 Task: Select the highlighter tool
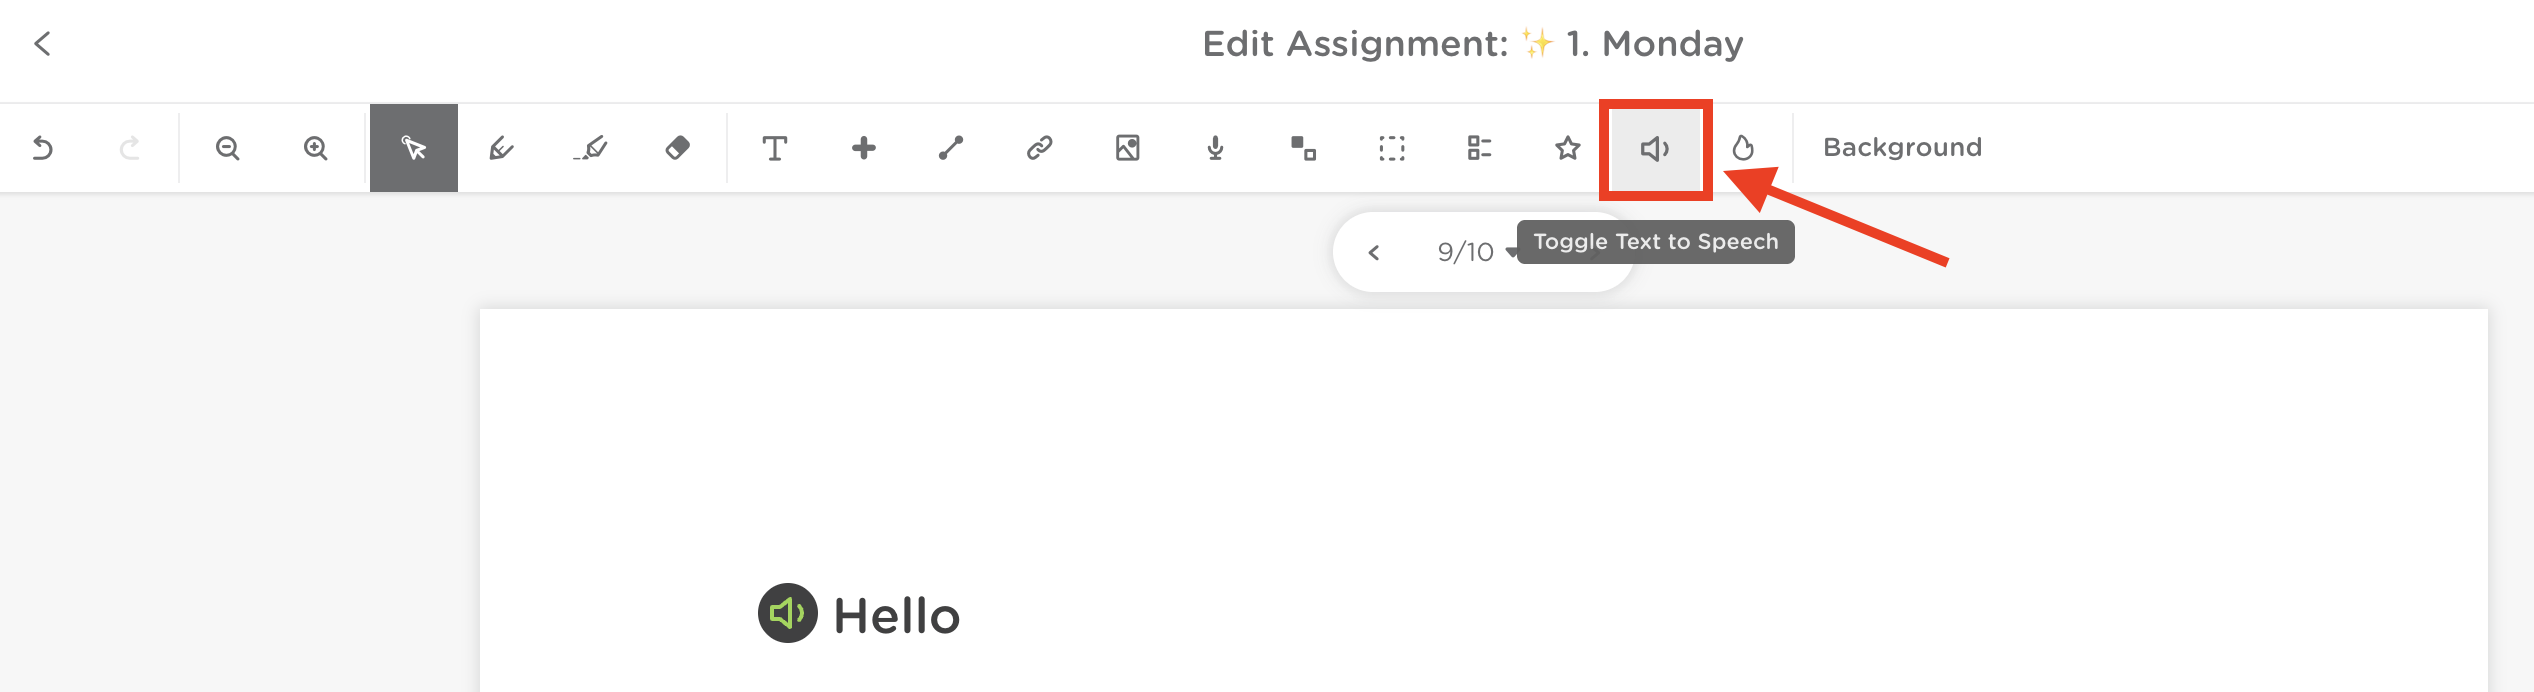click(590, 149)
